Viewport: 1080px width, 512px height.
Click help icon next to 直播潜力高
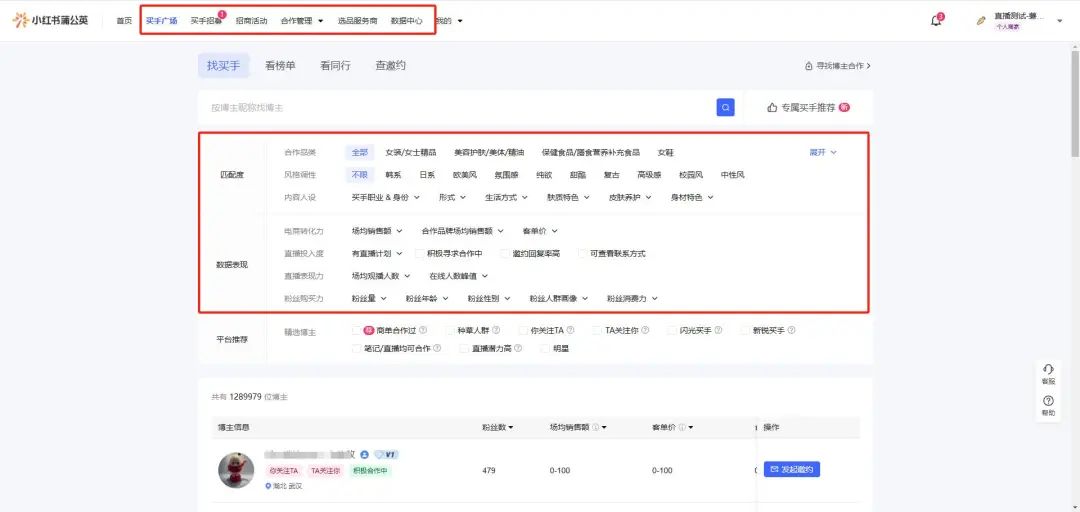click(518, 349)
